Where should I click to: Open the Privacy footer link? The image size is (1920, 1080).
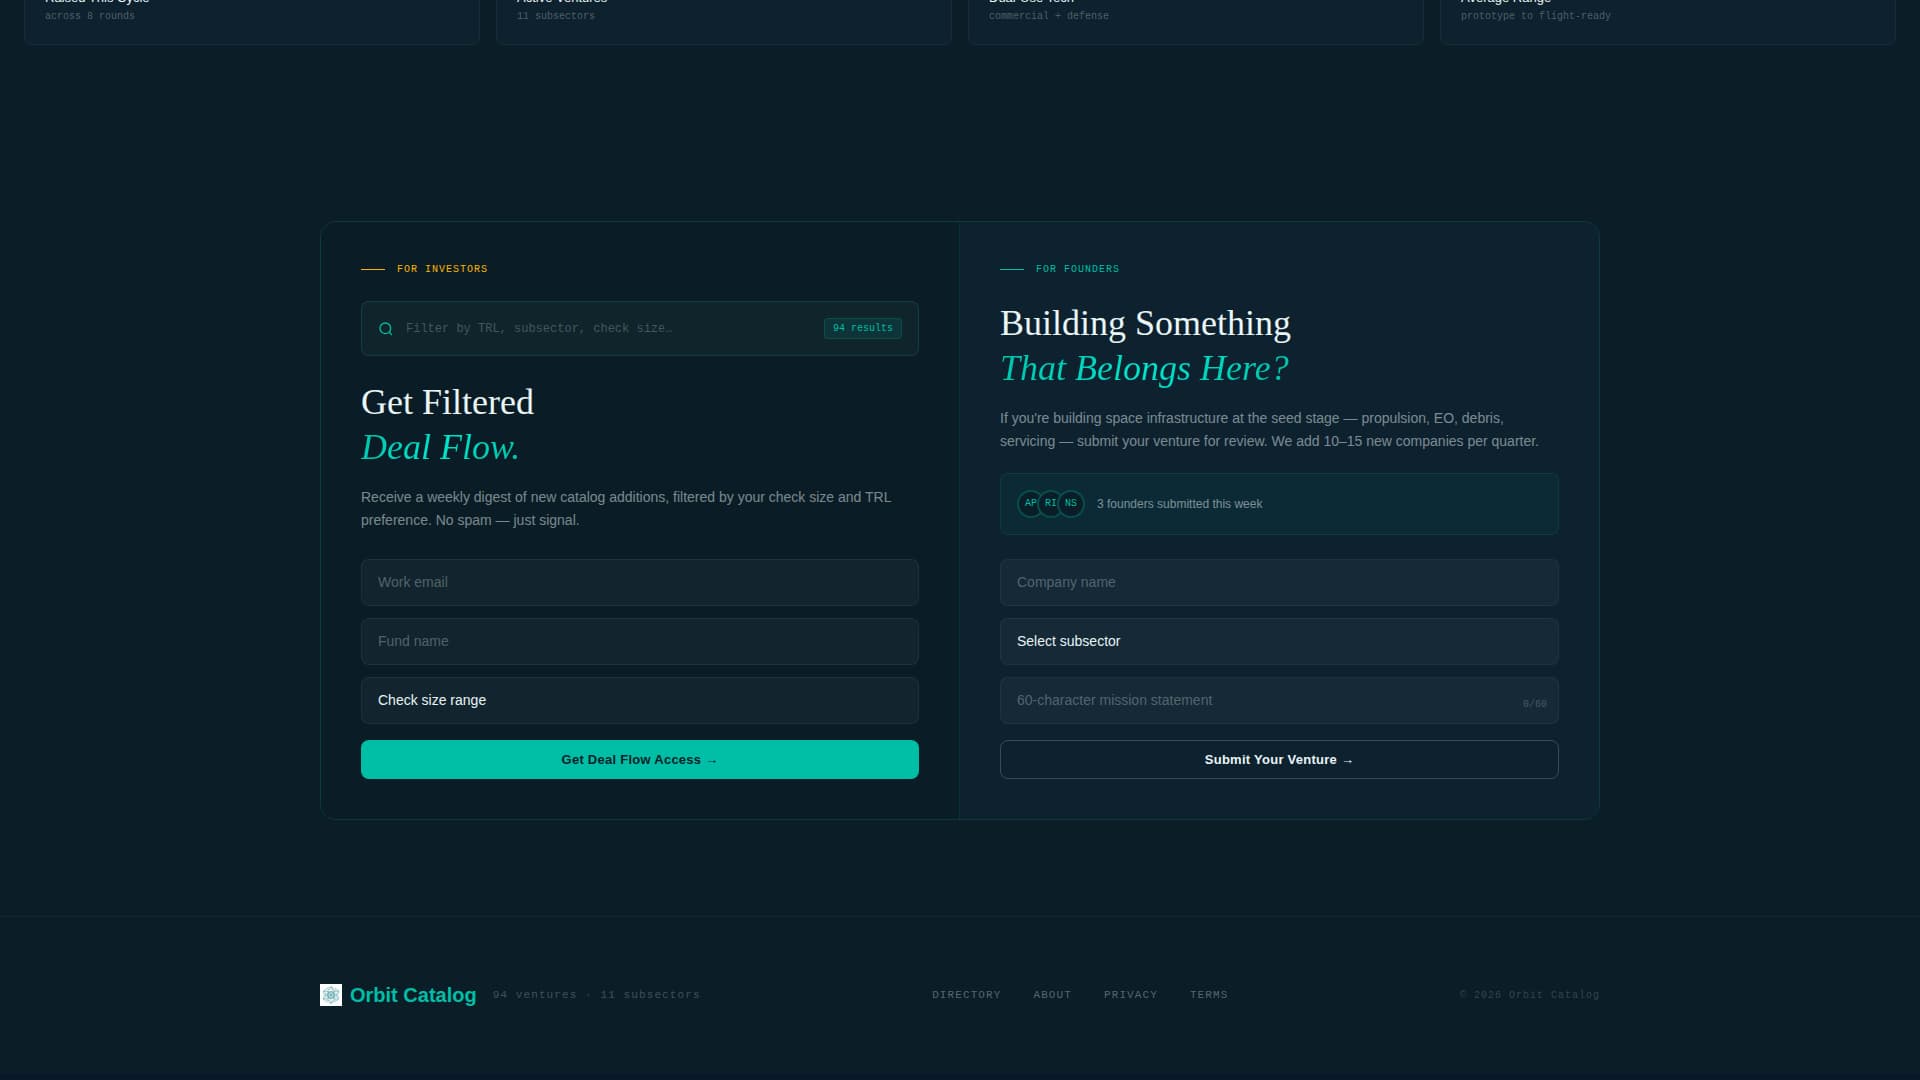pyautogui.click(x=1130, y=995)
